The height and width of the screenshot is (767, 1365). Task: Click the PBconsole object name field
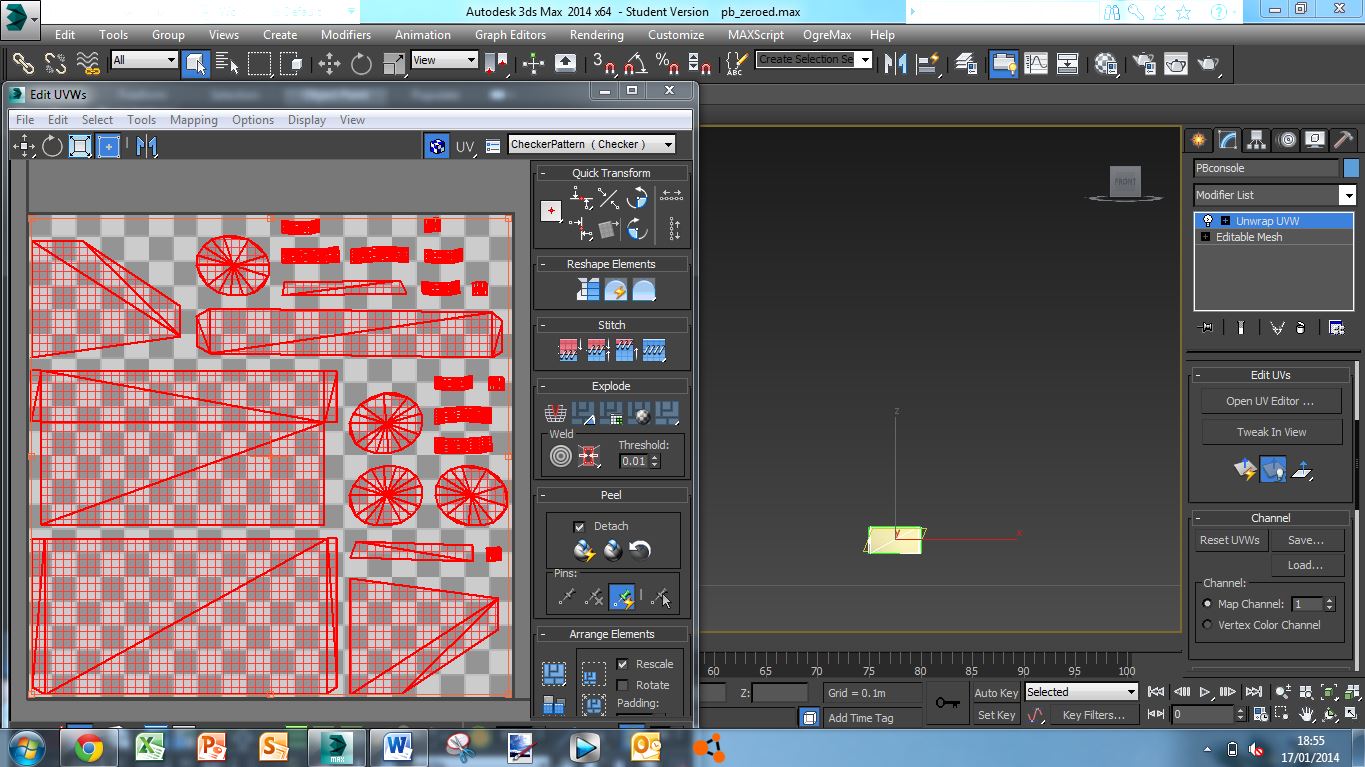(1265, 168)
